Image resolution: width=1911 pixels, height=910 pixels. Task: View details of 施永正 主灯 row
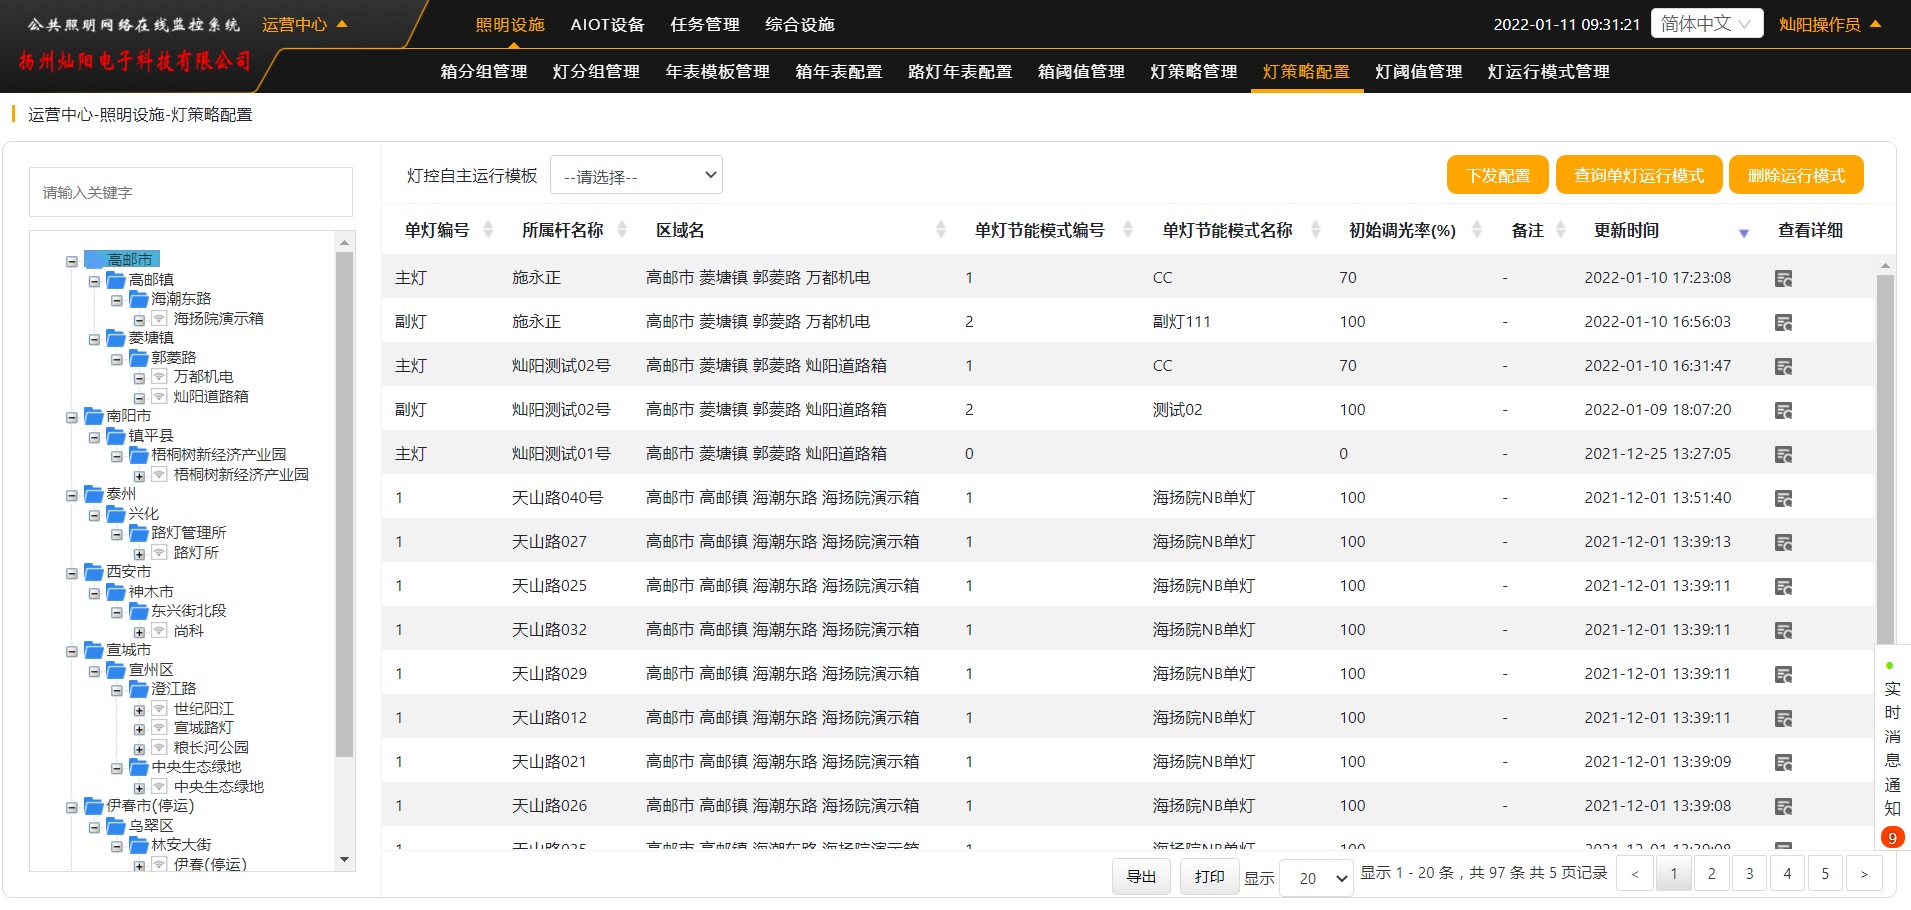[1783, 279]
